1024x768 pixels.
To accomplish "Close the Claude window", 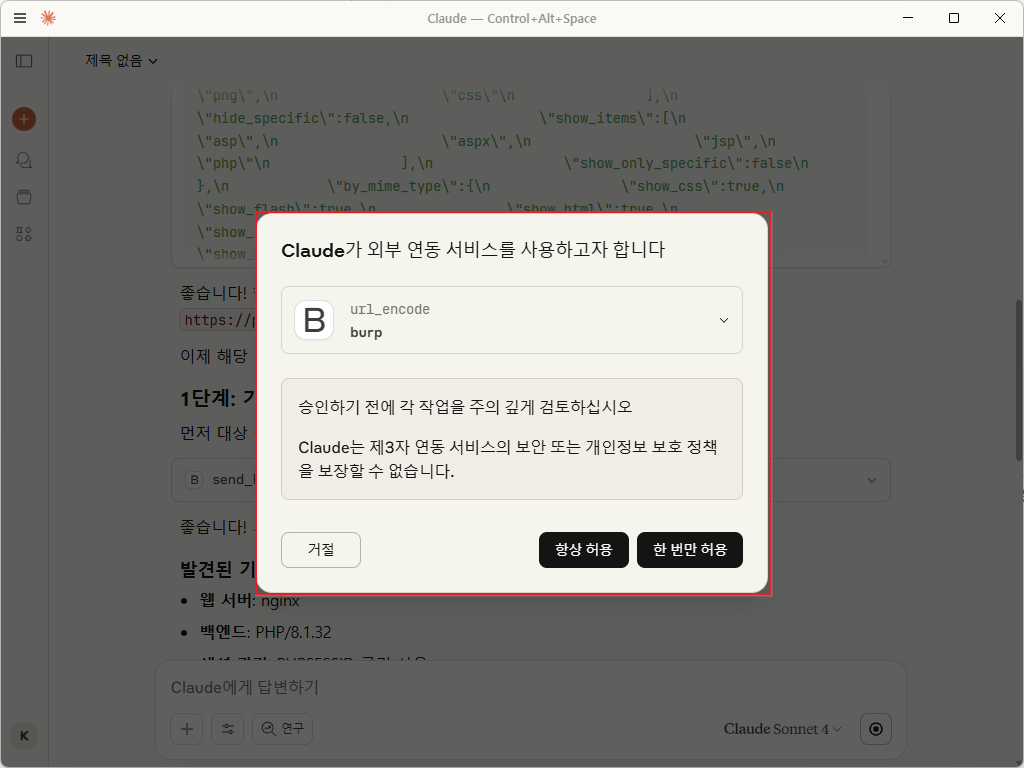I will point(1000,18).
